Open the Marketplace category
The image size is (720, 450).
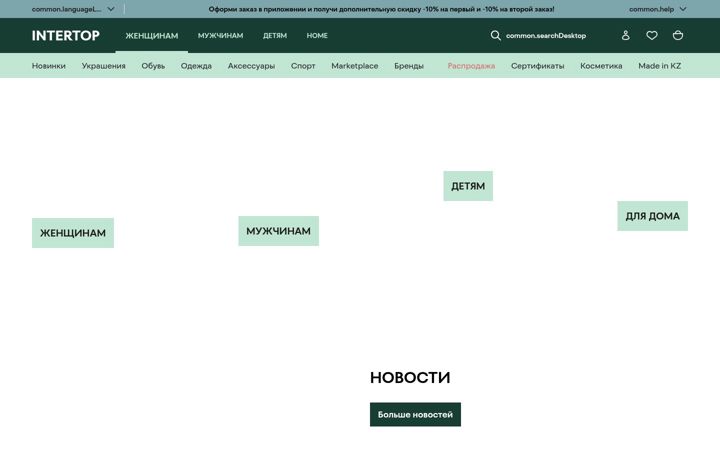[x=354, y=66]
